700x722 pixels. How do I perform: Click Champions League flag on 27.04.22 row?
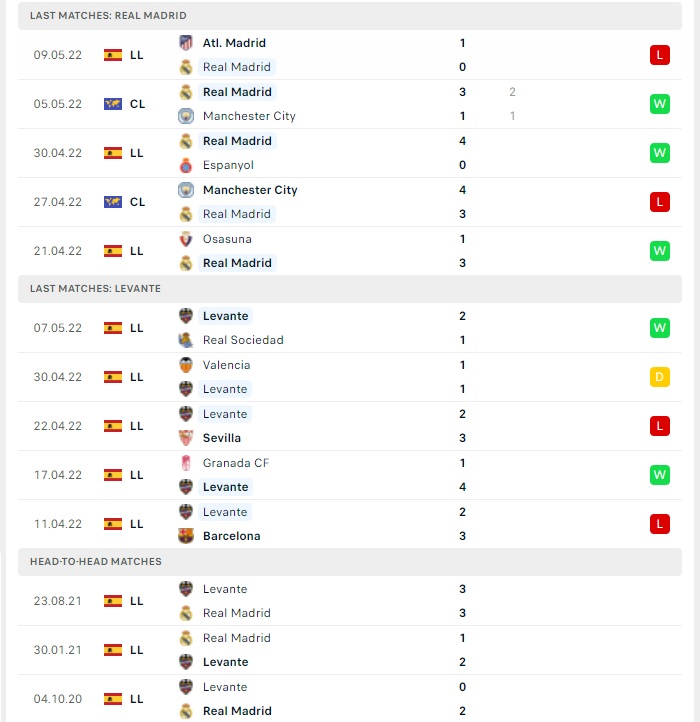point(113,202)
